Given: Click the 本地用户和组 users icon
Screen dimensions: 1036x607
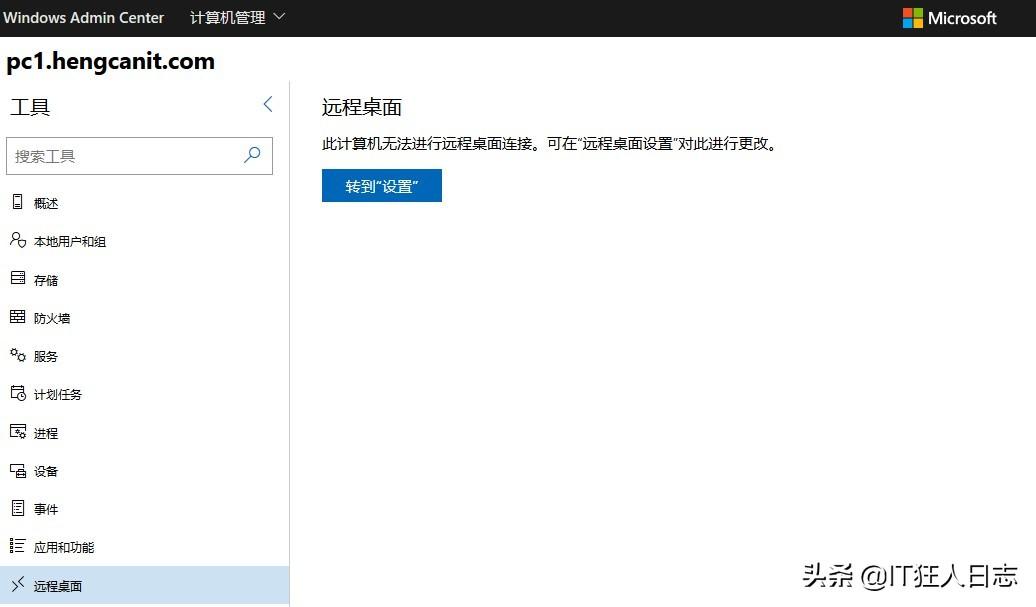Looking at the screenshot, I should coord(18,240).
